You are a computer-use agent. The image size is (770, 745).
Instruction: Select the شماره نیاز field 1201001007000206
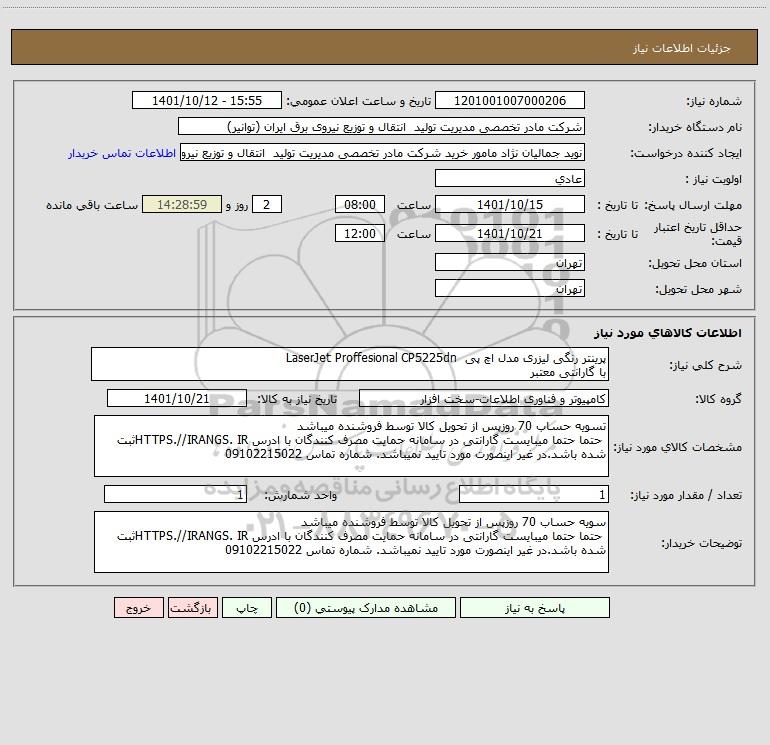tap(510, 101)
